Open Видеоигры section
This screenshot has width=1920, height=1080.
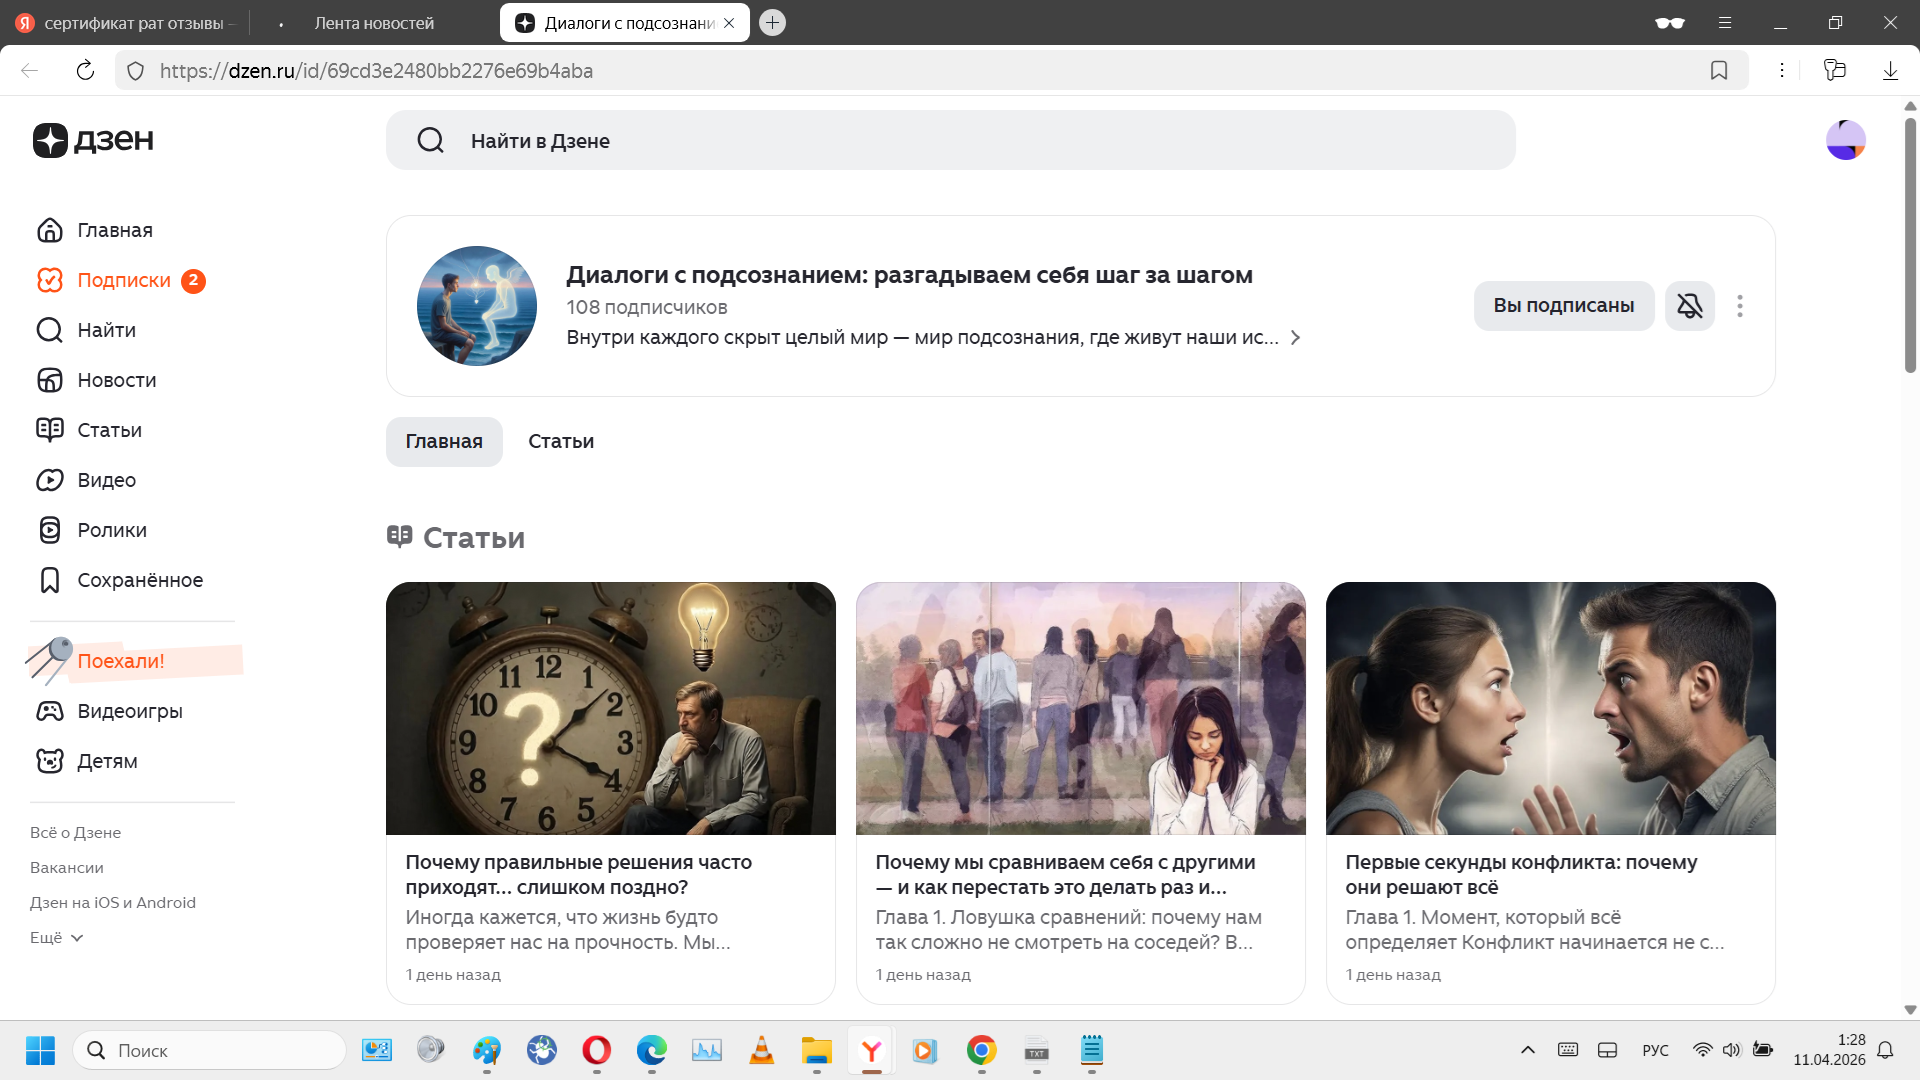[x=129, y=711]
